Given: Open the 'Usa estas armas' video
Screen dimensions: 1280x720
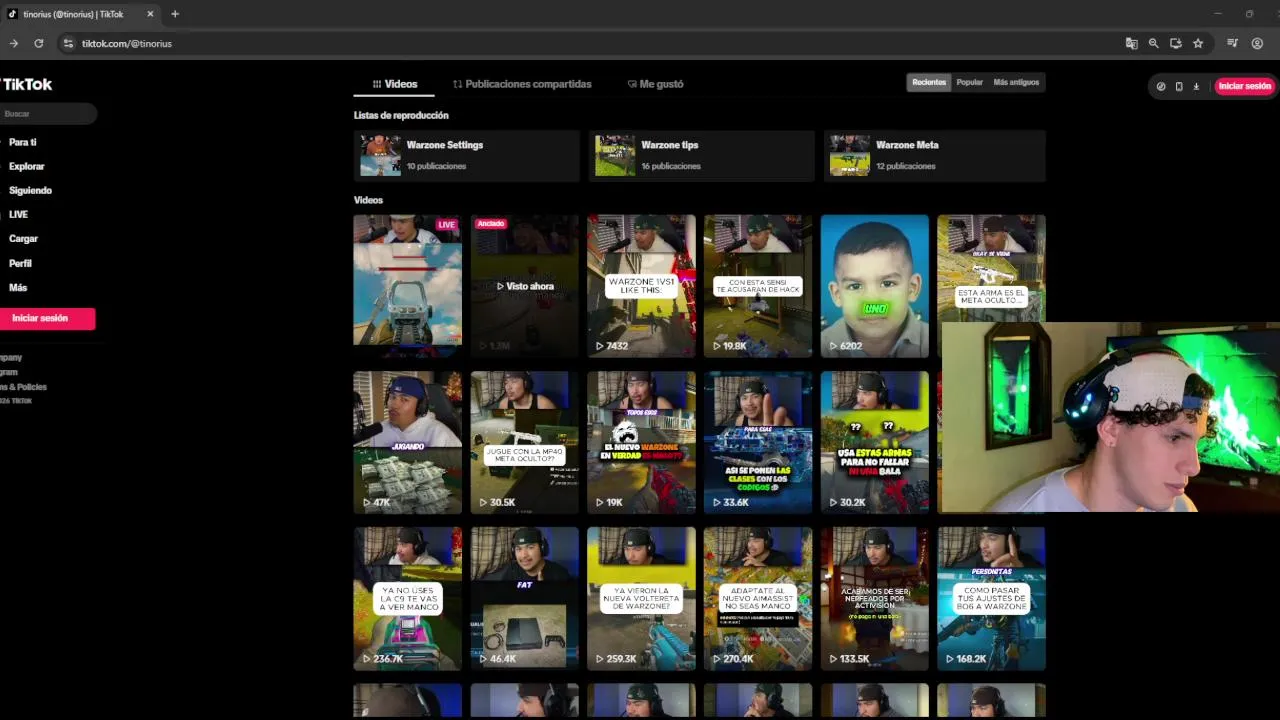Looking at the screenshot, I should tap(874, 442).
